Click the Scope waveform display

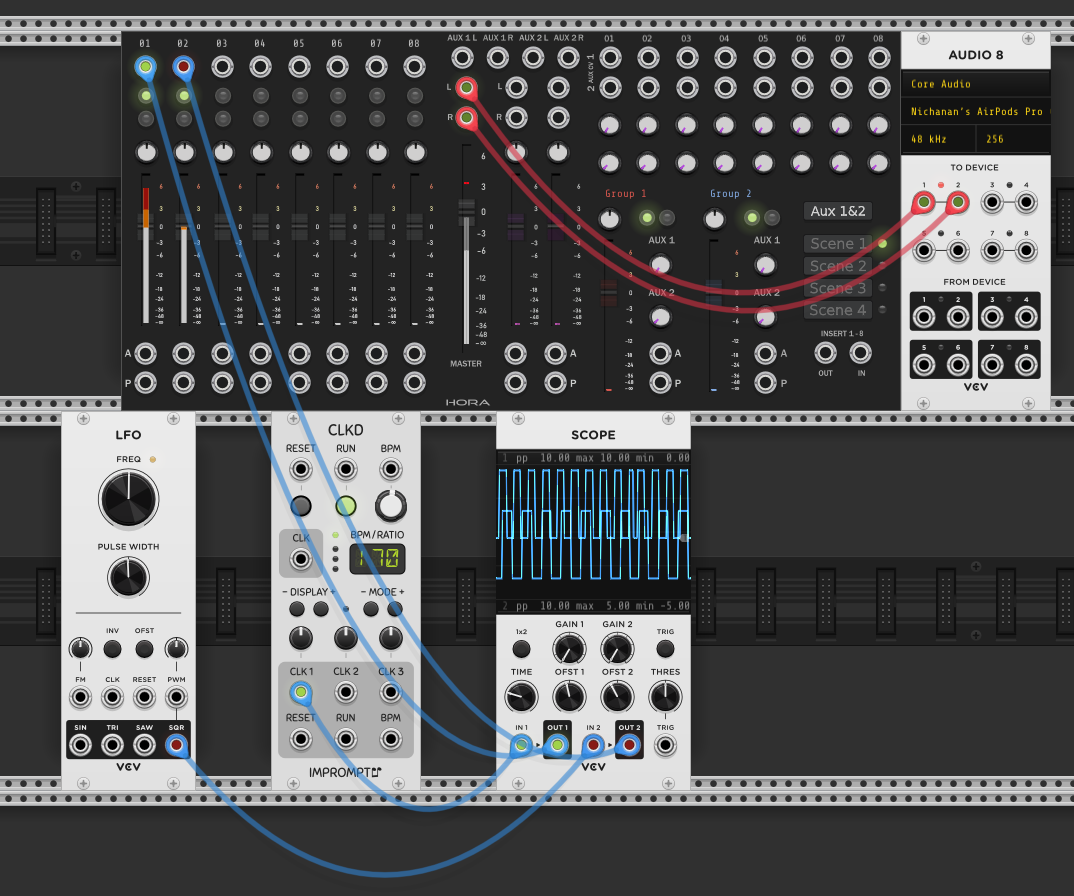point(593,532)
